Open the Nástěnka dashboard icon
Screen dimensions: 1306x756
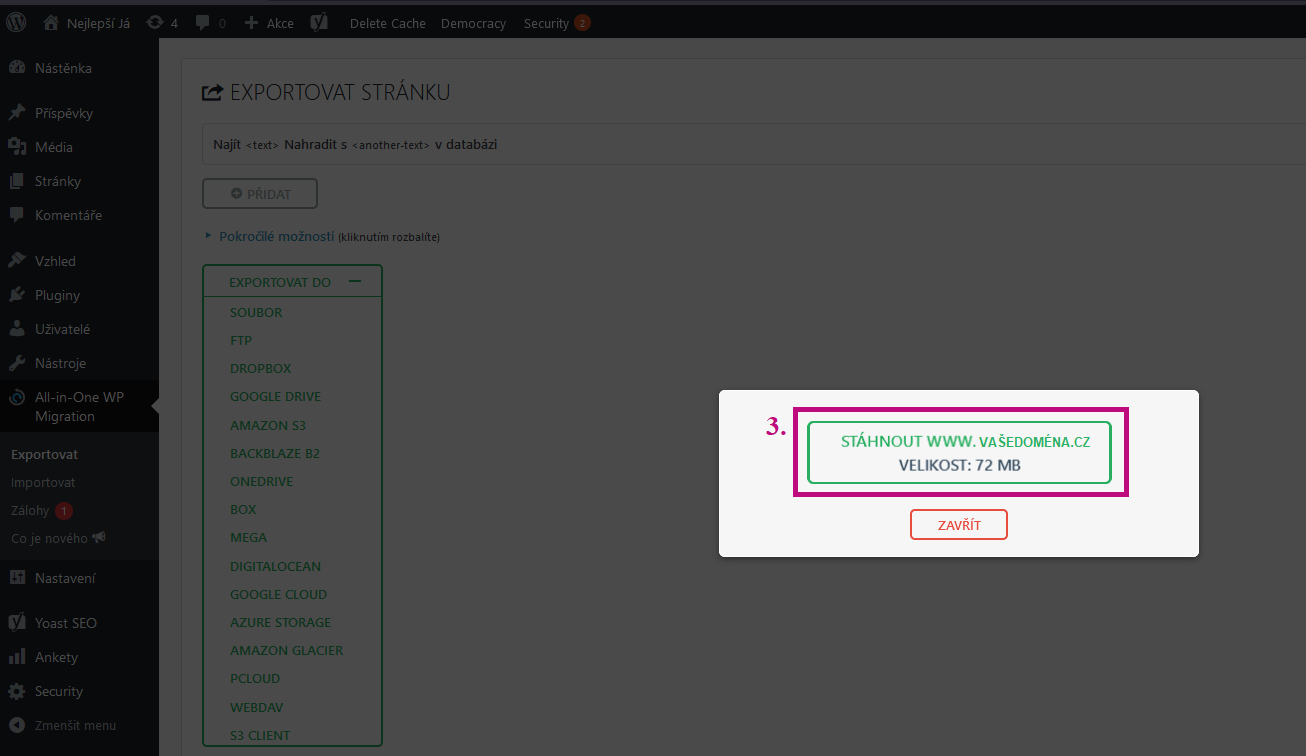pos(17,68)
